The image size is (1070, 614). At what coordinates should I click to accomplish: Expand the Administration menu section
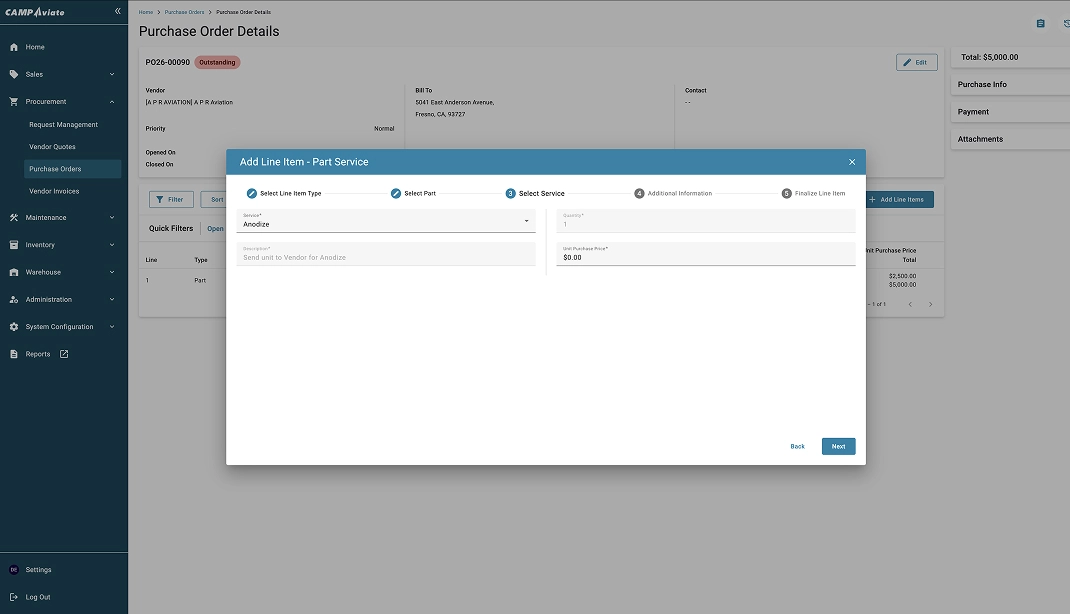point(111,300)
